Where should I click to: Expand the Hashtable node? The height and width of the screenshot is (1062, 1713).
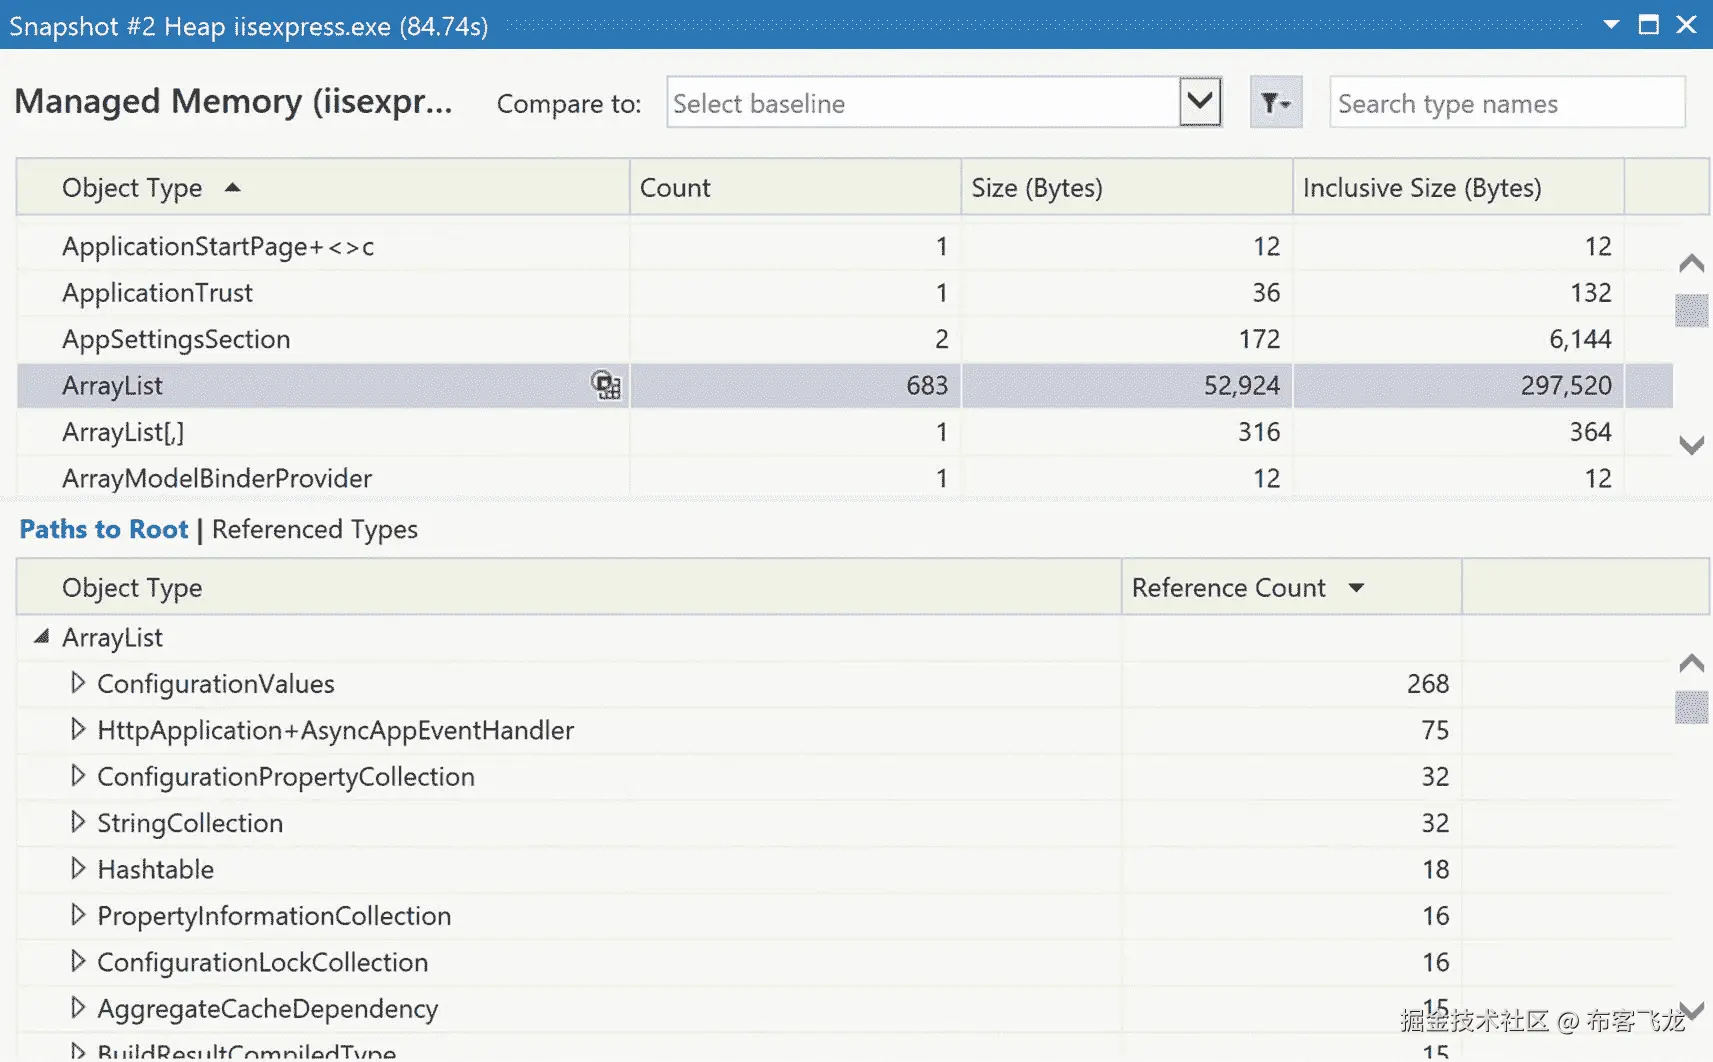tap(78, 869)
